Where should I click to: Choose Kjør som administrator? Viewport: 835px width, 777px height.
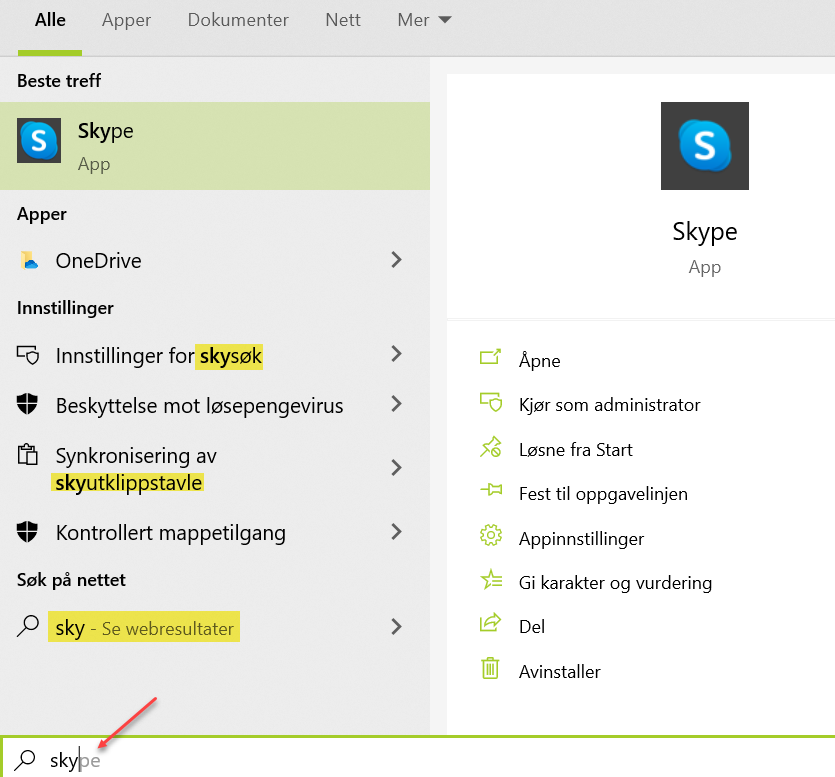pos(609,405)
